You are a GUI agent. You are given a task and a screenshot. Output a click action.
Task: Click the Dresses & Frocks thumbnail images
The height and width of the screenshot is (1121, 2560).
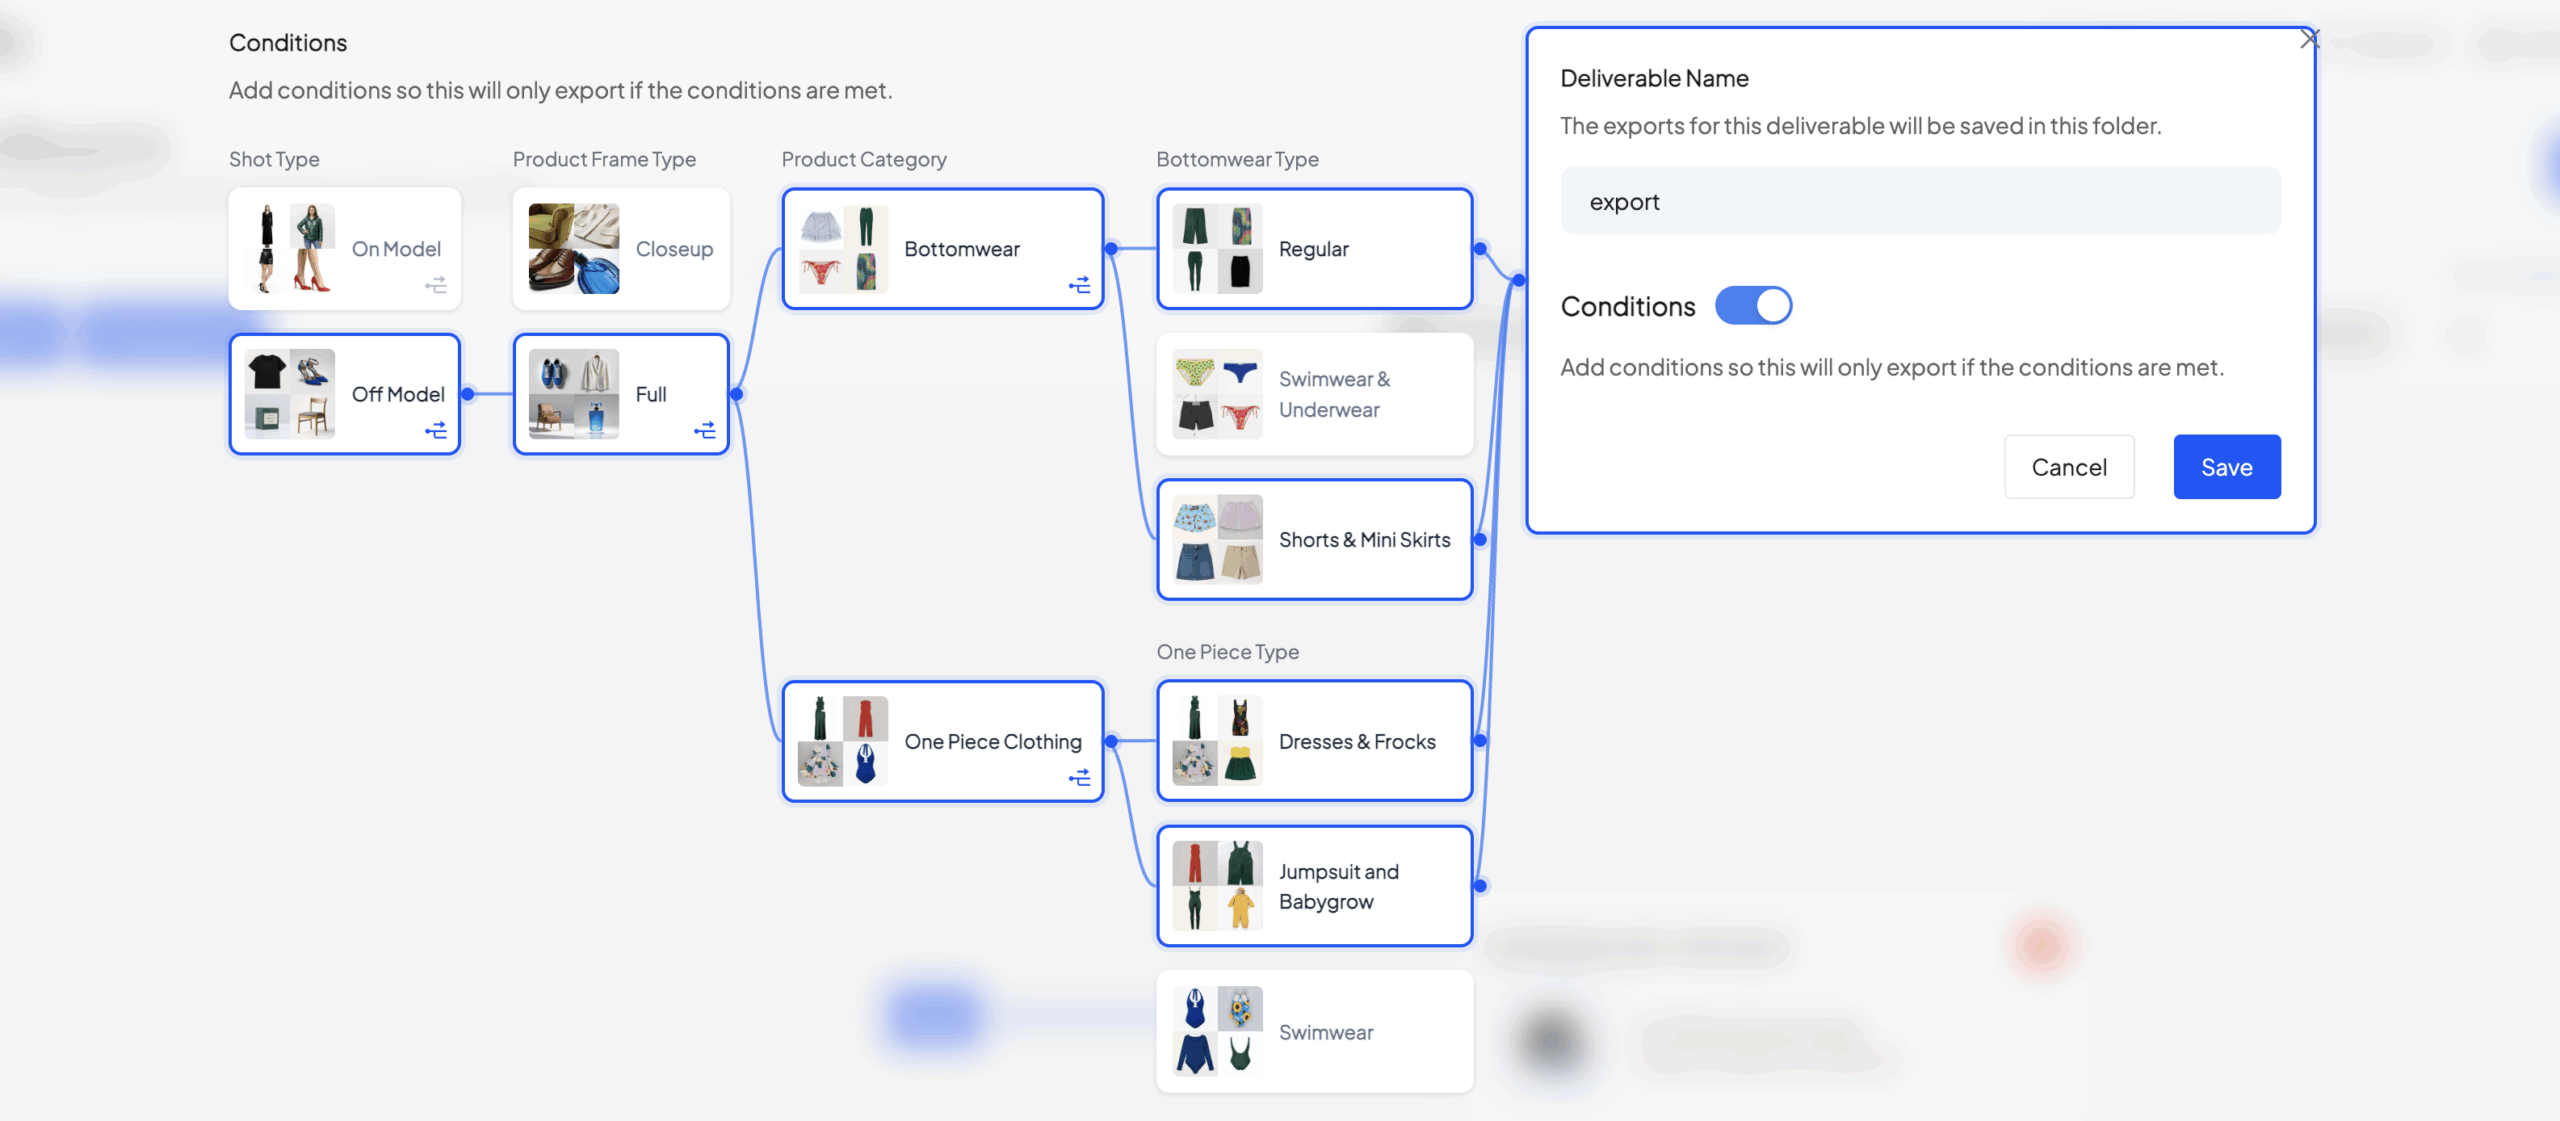1217,741
